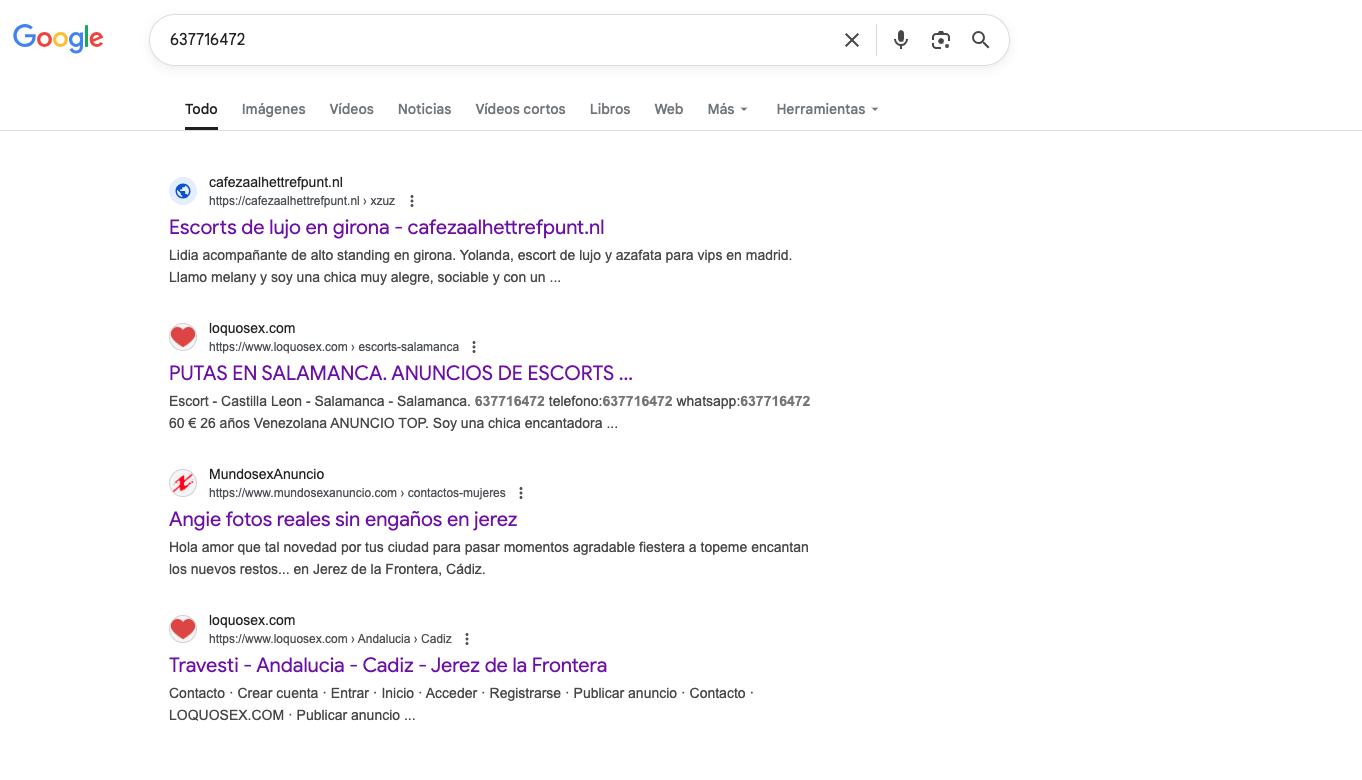Clear the search box with the X icon
Viewport: 1362px width, 780px height.
click(852, 40)
